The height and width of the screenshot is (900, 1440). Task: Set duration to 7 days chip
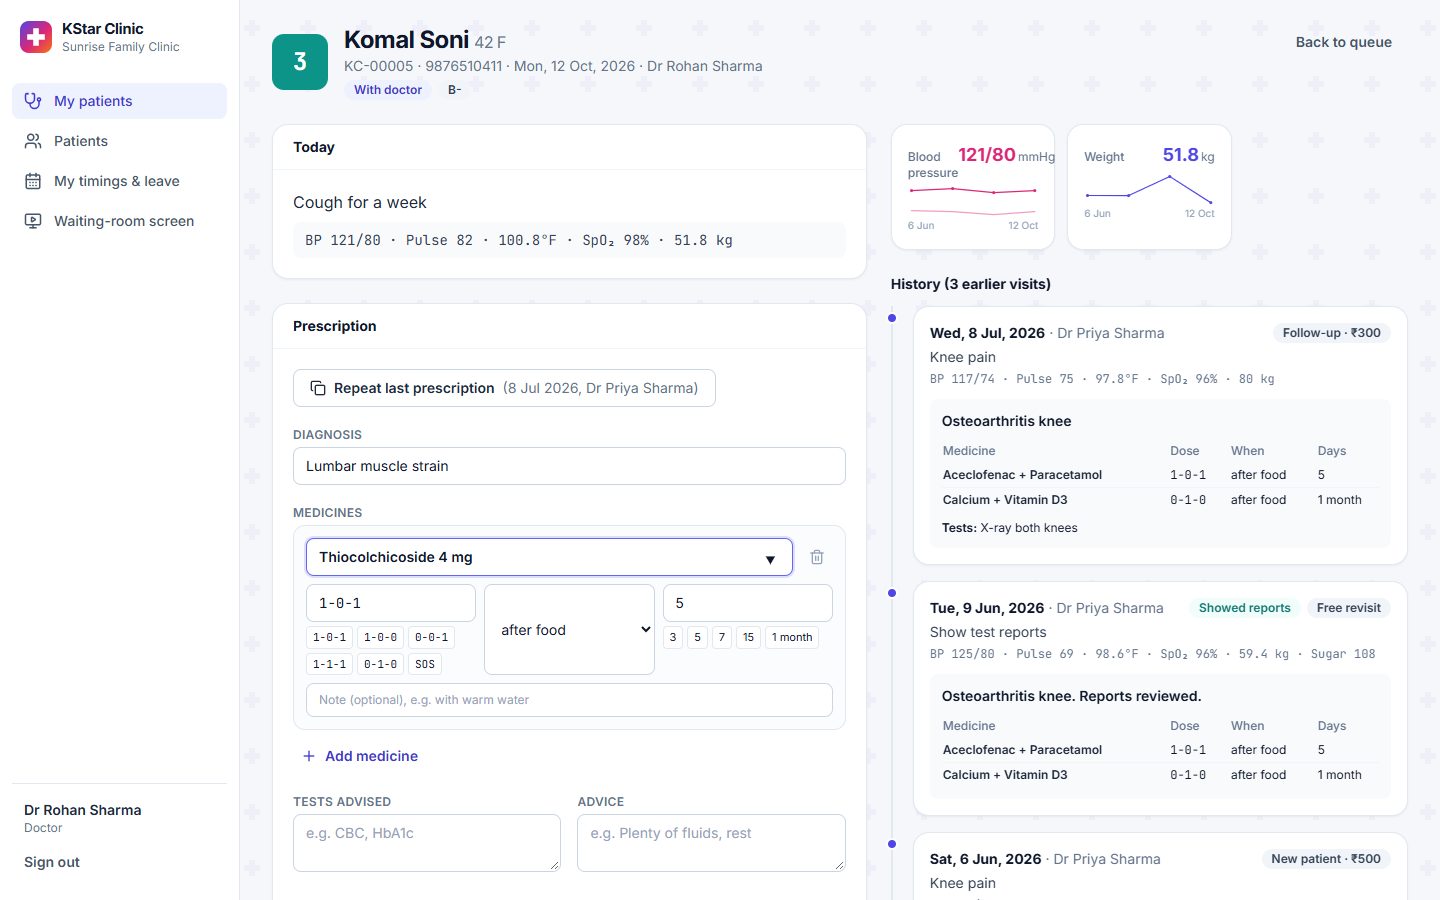click(x=722, y=637)
